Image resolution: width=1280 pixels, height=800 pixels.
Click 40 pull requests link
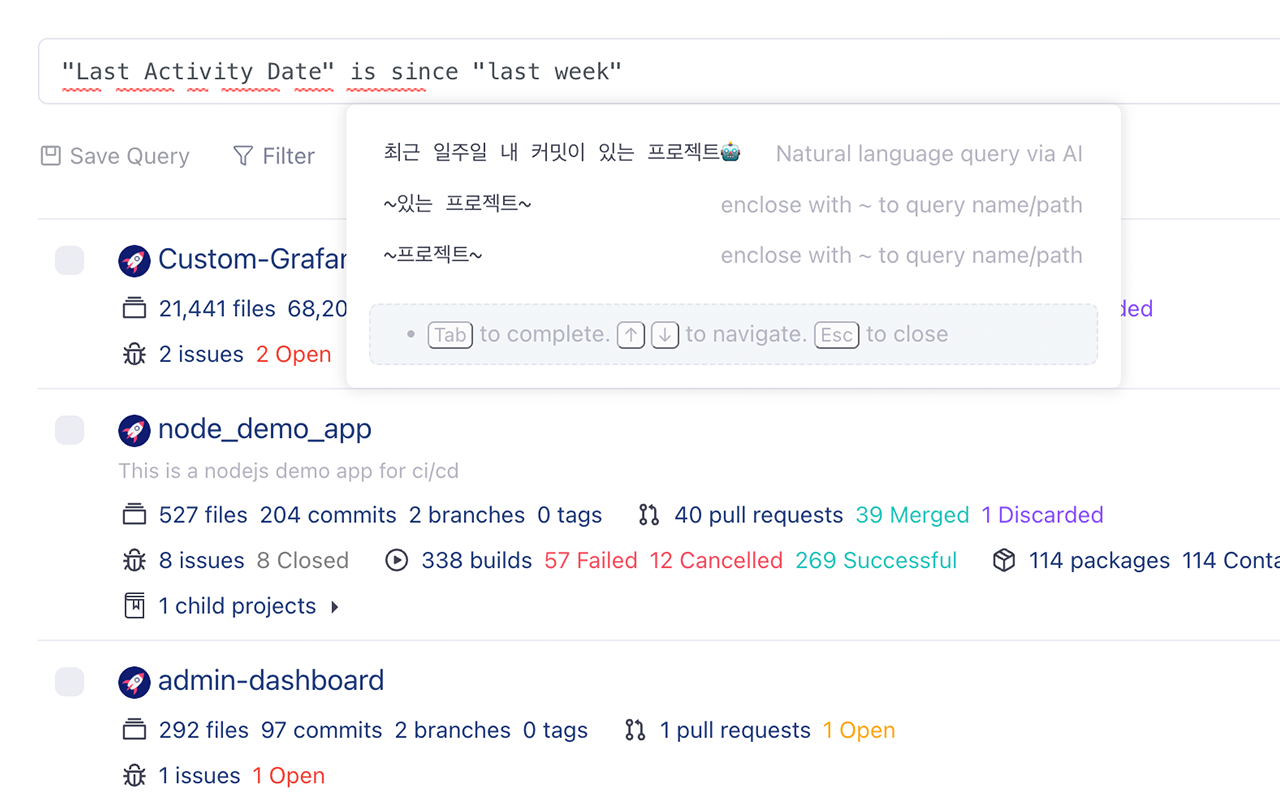(x=758, y=515)
